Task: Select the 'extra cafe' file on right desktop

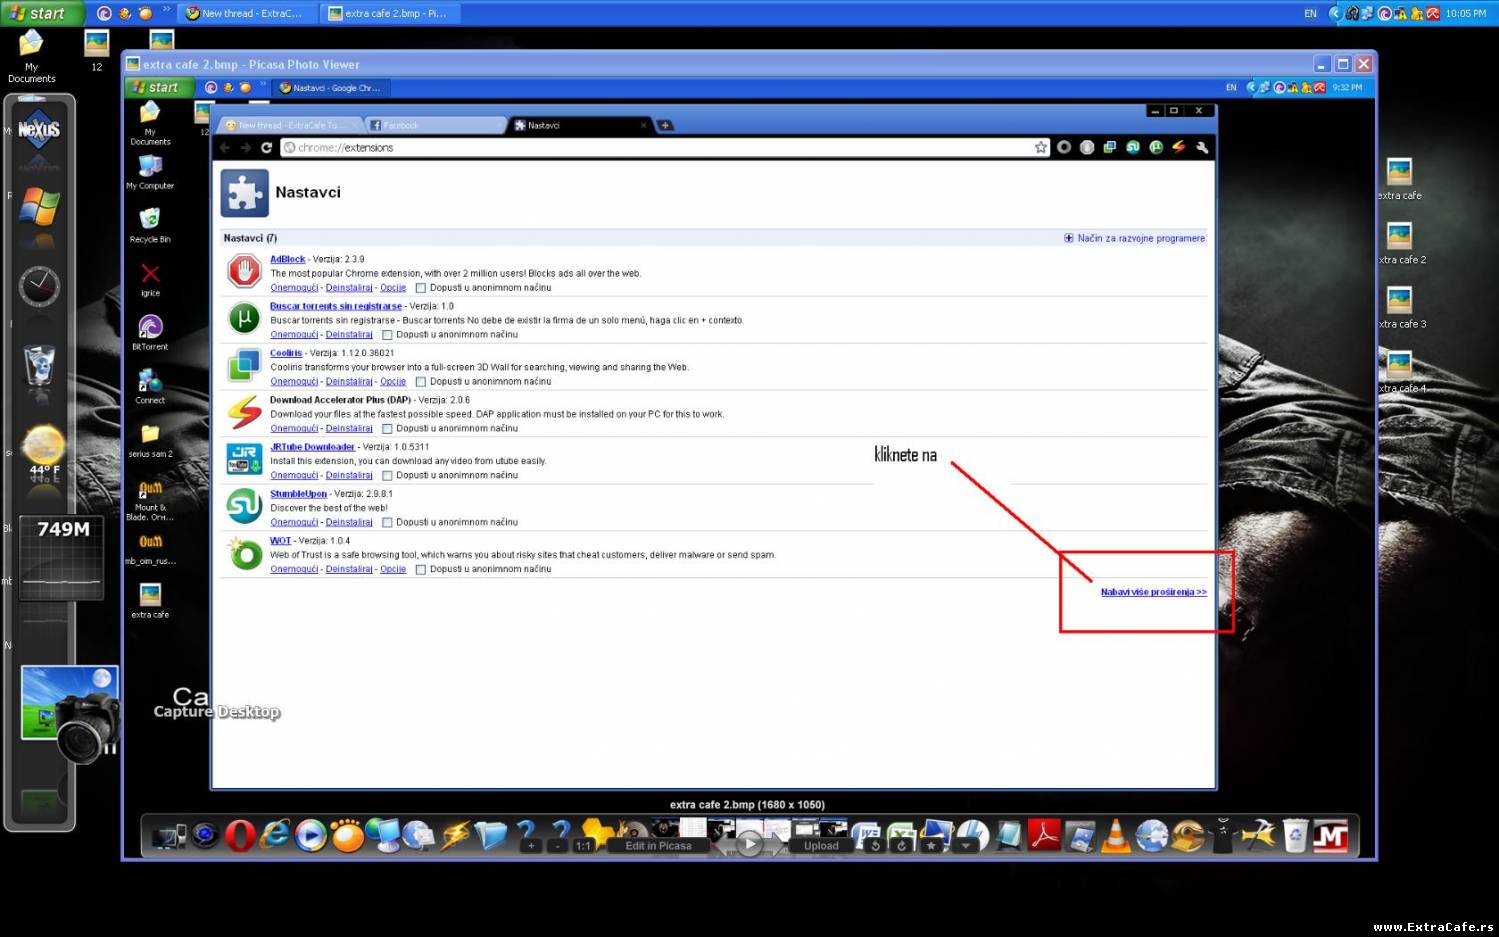Action: point(1400,181)
